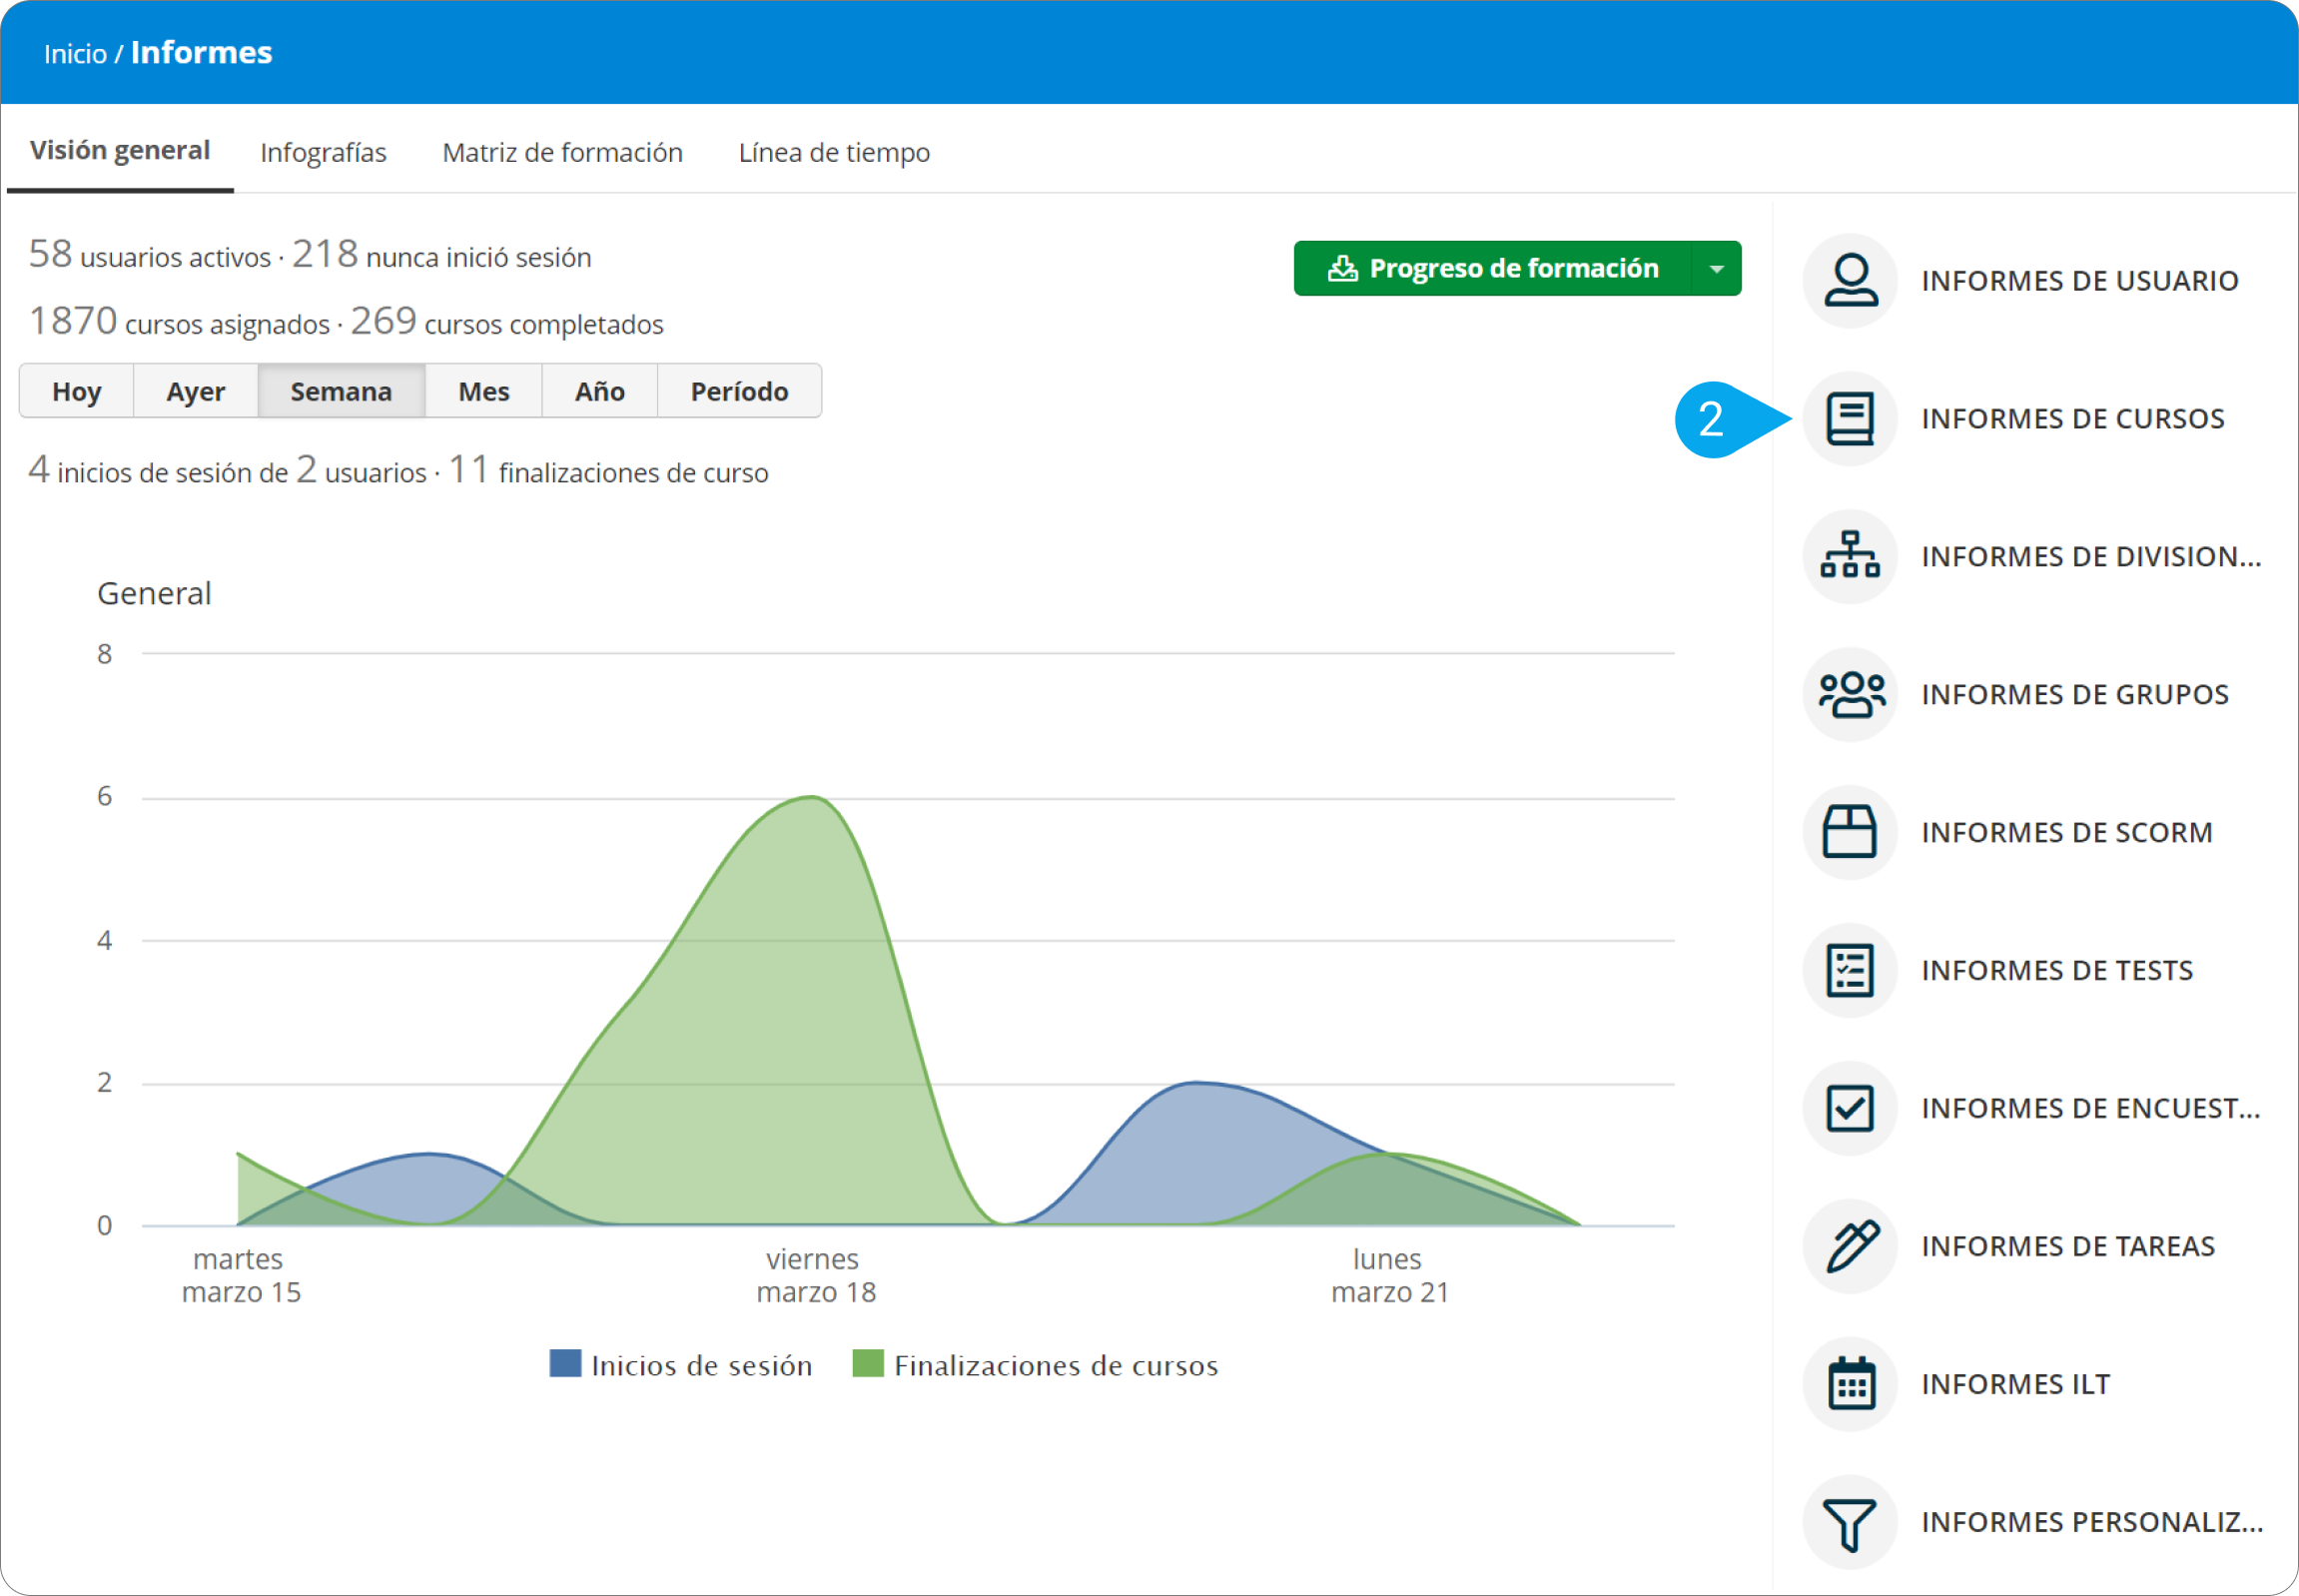The height and width of the screenshot is (1596, 2299).
Task: Open INFORMES DE TESTS link
Action: pyautogui.click(x=2057, y=971)
